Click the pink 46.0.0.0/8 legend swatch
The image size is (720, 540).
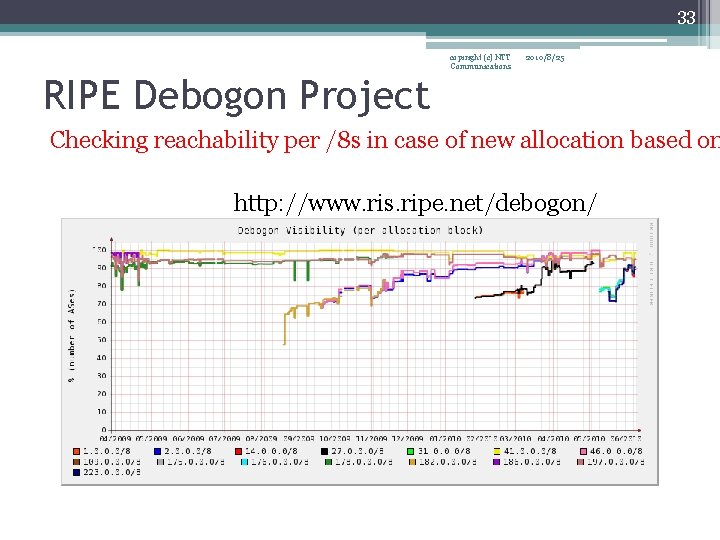tap(583, 452)
